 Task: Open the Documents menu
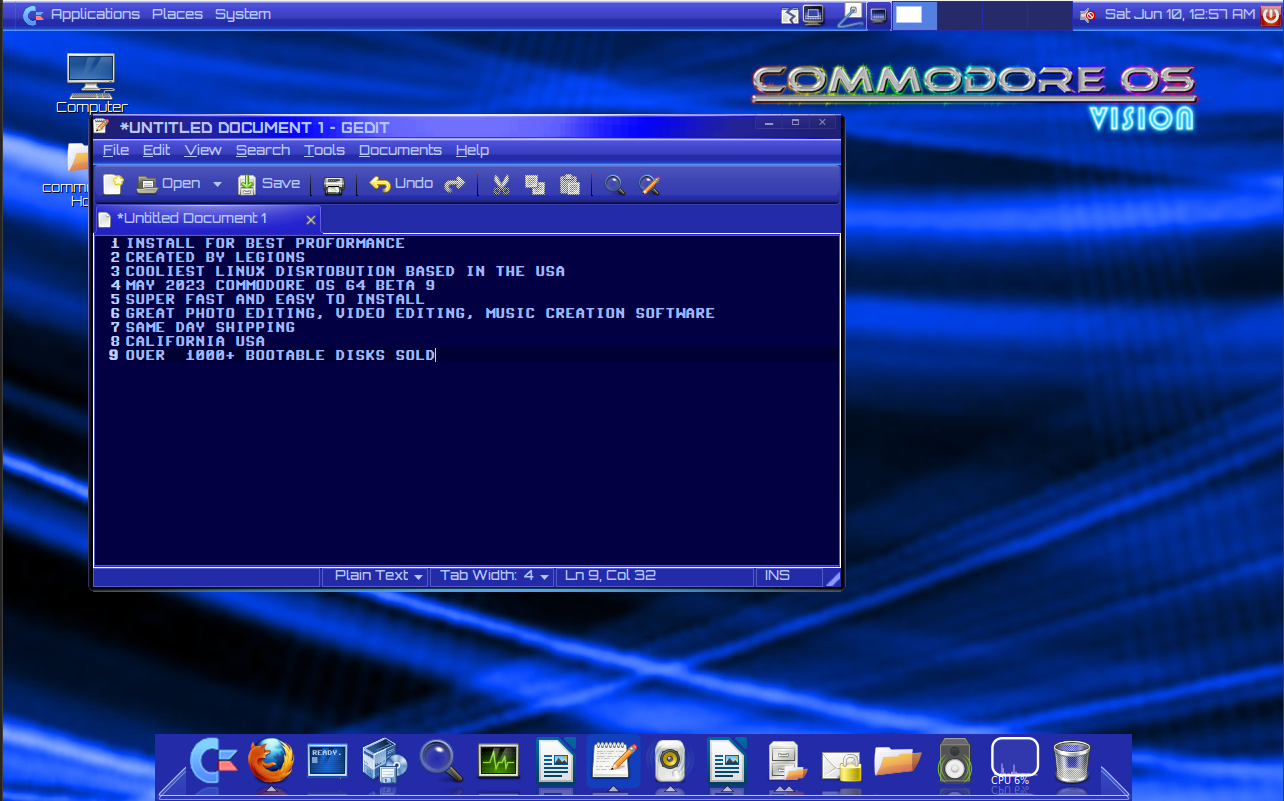coord(400,150)
